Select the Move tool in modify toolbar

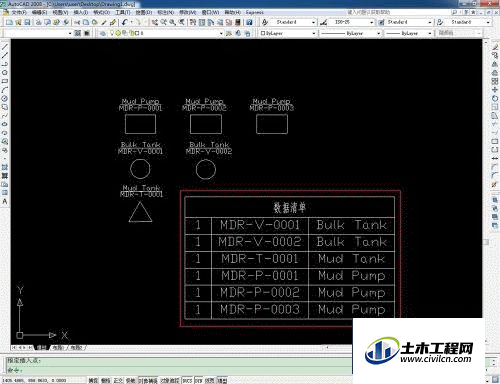click(x=495, y=90)
